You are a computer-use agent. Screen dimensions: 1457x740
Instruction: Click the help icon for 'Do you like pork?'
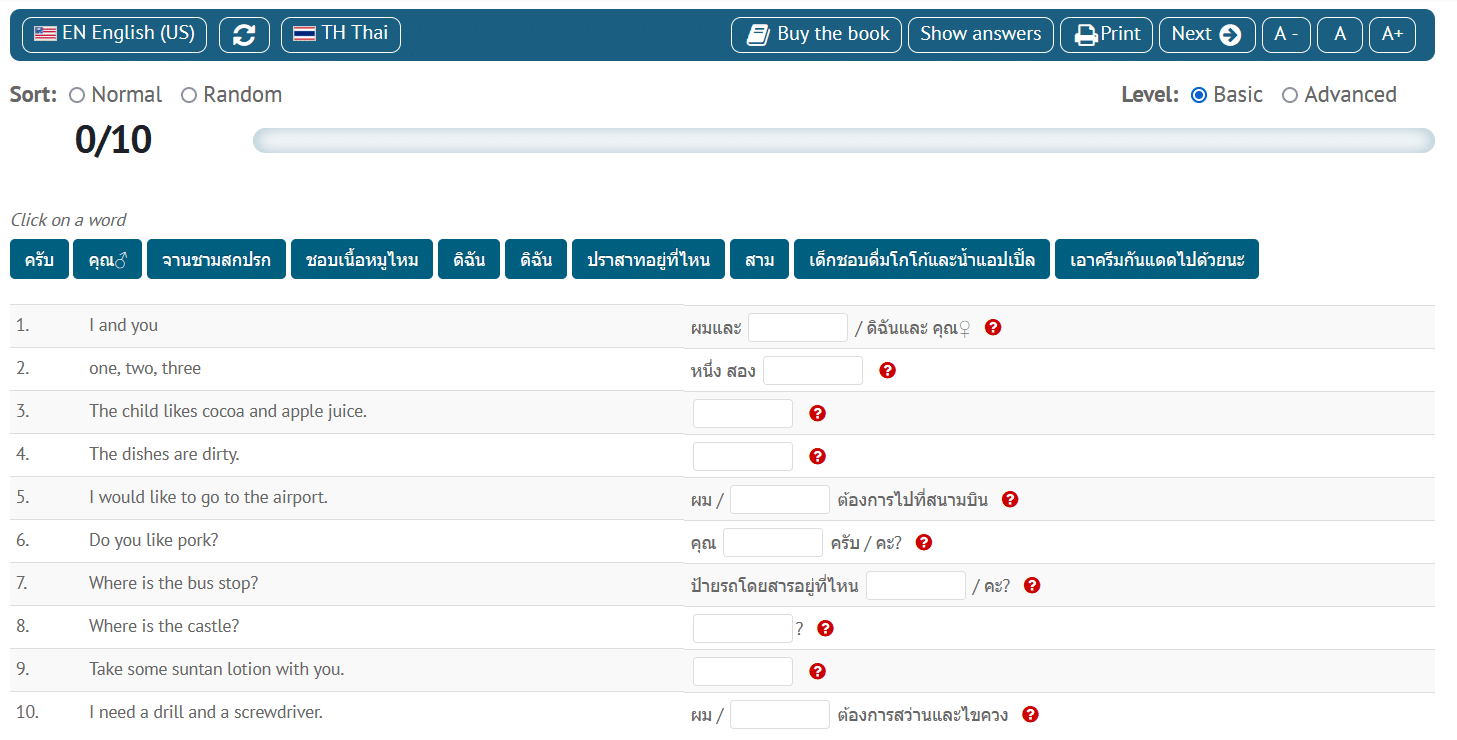pyautogui.click(x=924, y=542)
